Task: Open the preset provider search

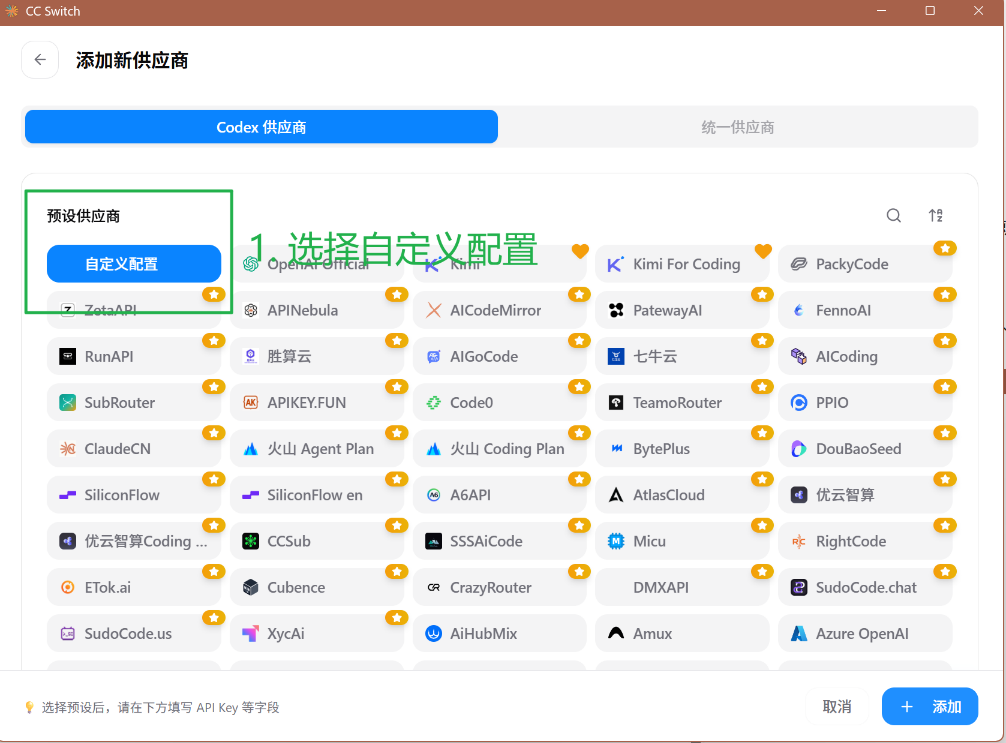Action: tap(894, 216)
